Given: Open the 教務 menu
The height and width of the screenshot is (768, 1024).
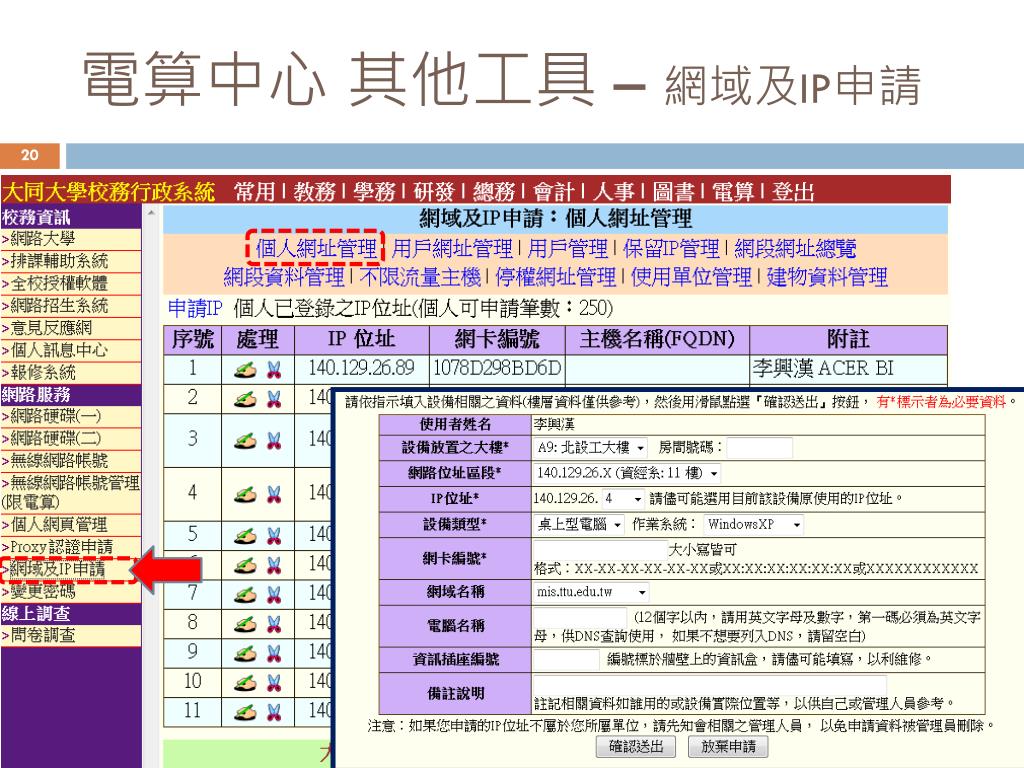Looking at the screenshot, I should point(314,191).
